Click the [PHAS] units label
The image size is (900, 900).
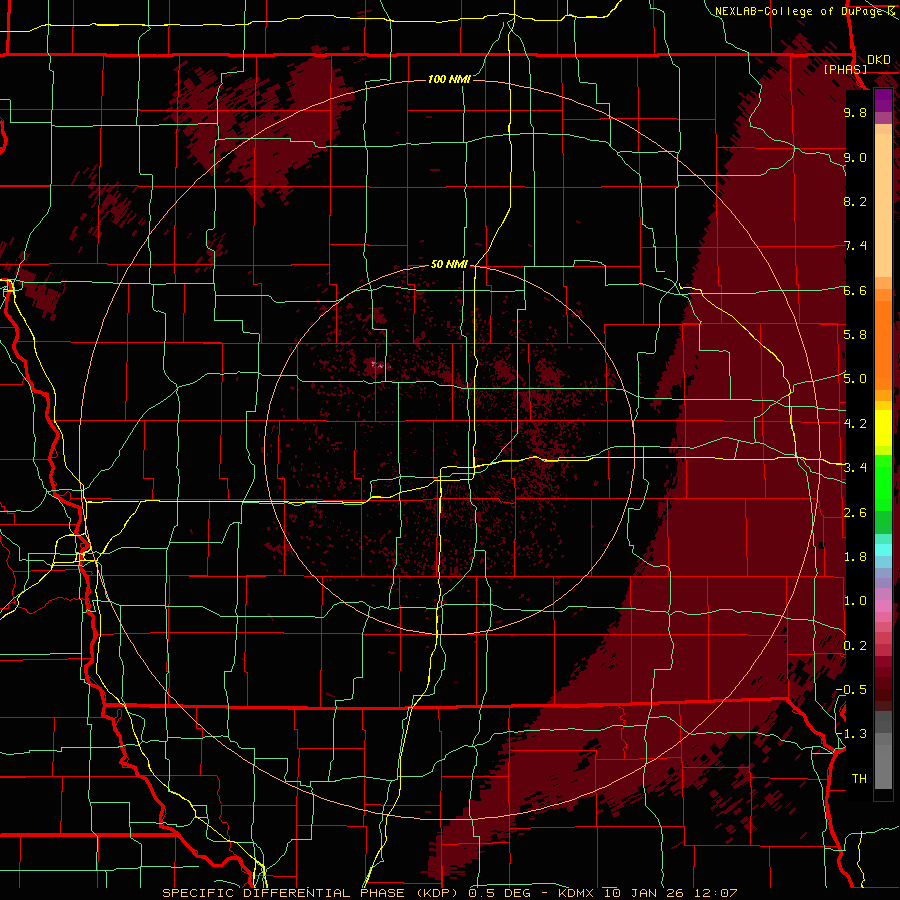point(845,69)
